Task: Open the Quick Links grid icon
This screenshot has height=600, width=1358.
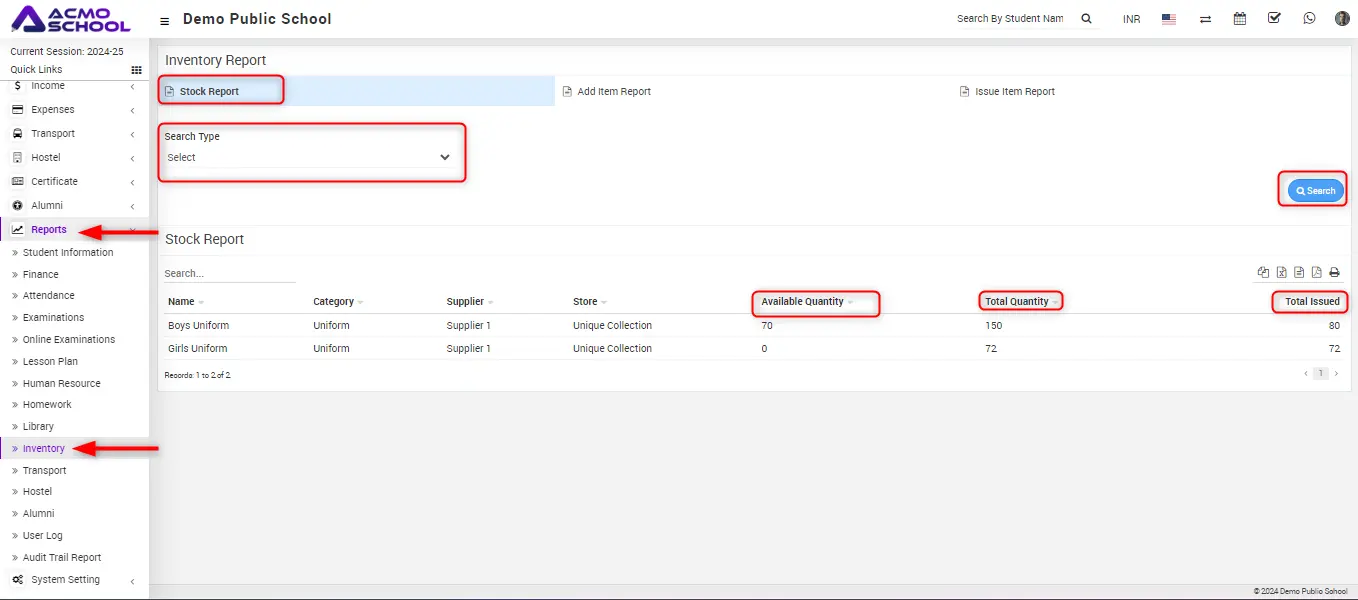Action: tap(136, 70)
